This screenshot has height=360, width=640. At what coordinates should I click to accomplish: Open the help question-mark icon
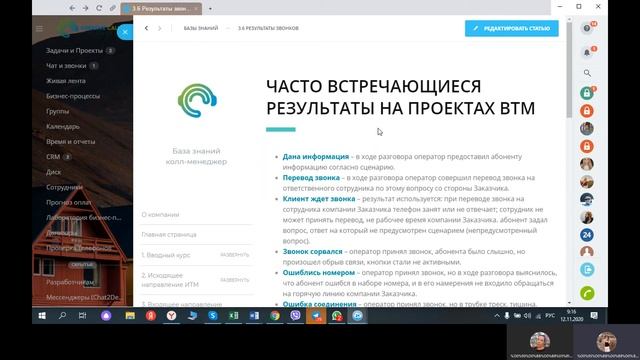(587, 28)
